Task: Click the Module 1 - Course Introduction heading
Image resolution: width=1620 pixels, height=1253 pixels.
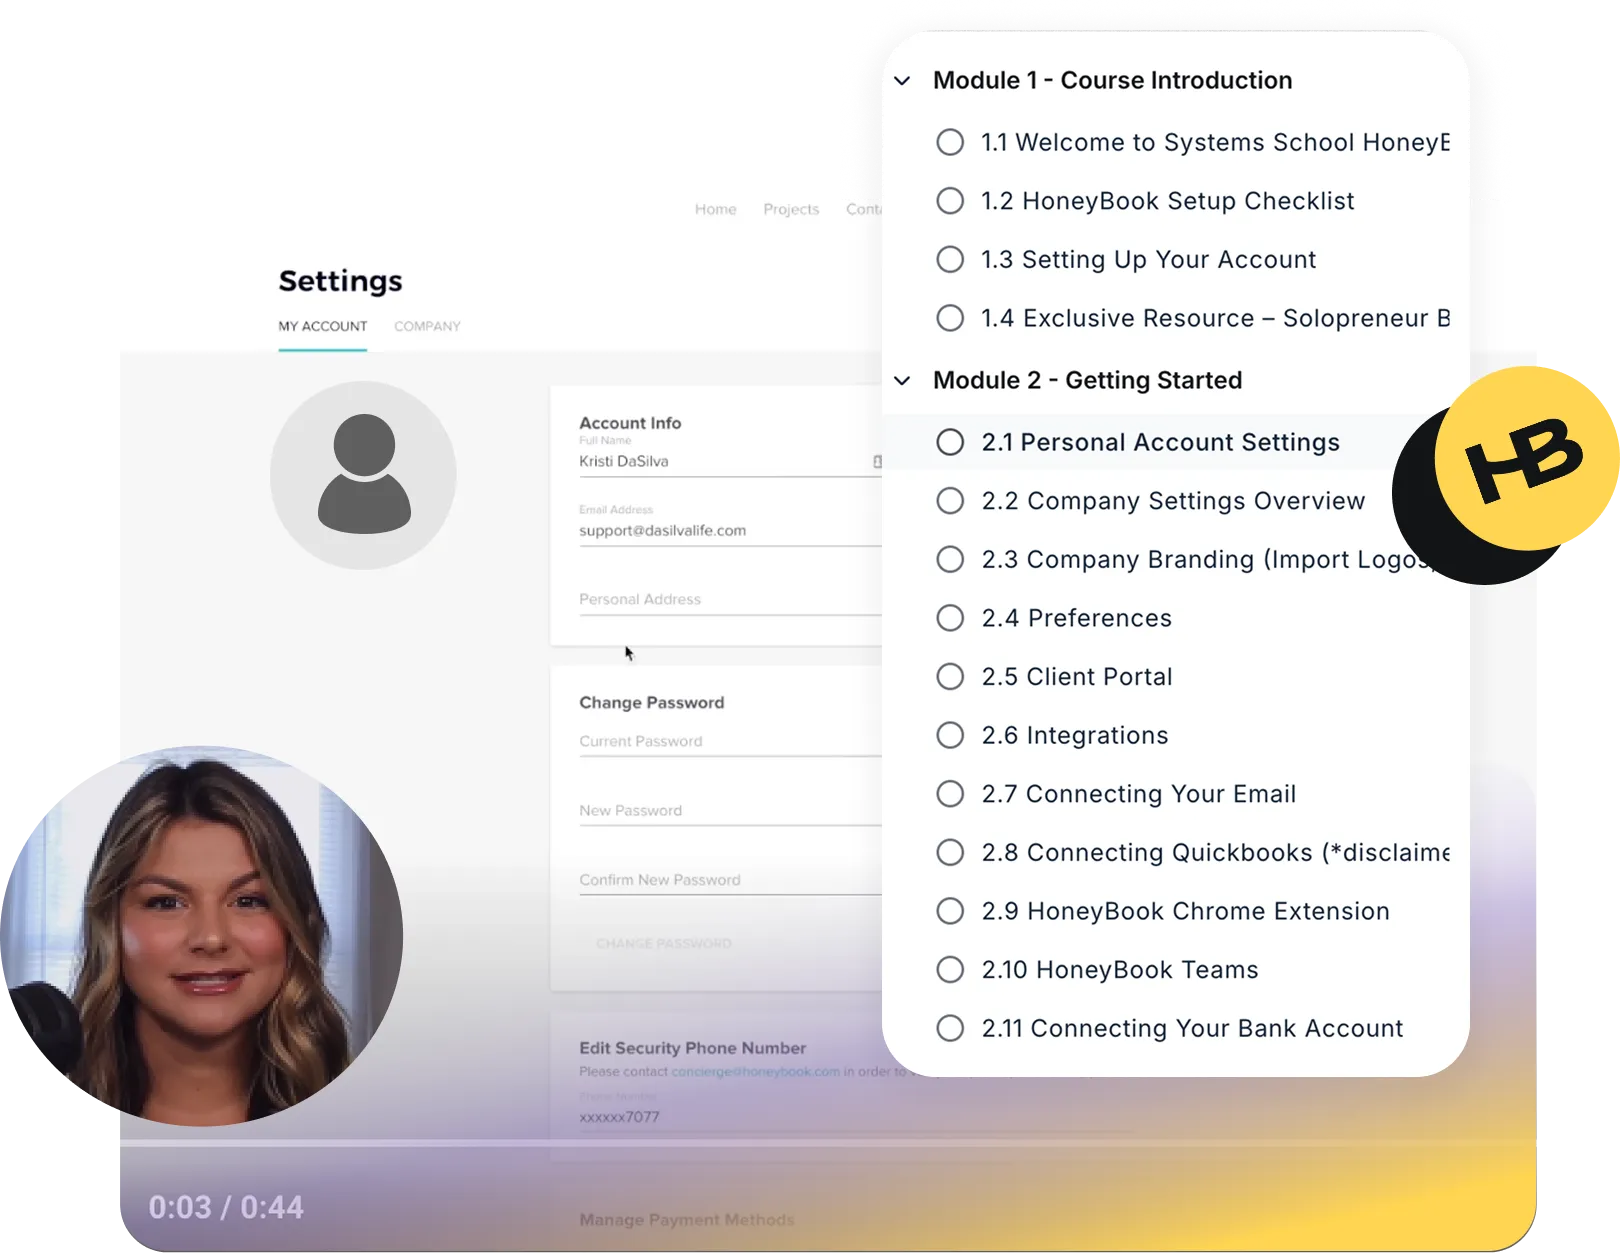Action: (x=1112, y=80)
